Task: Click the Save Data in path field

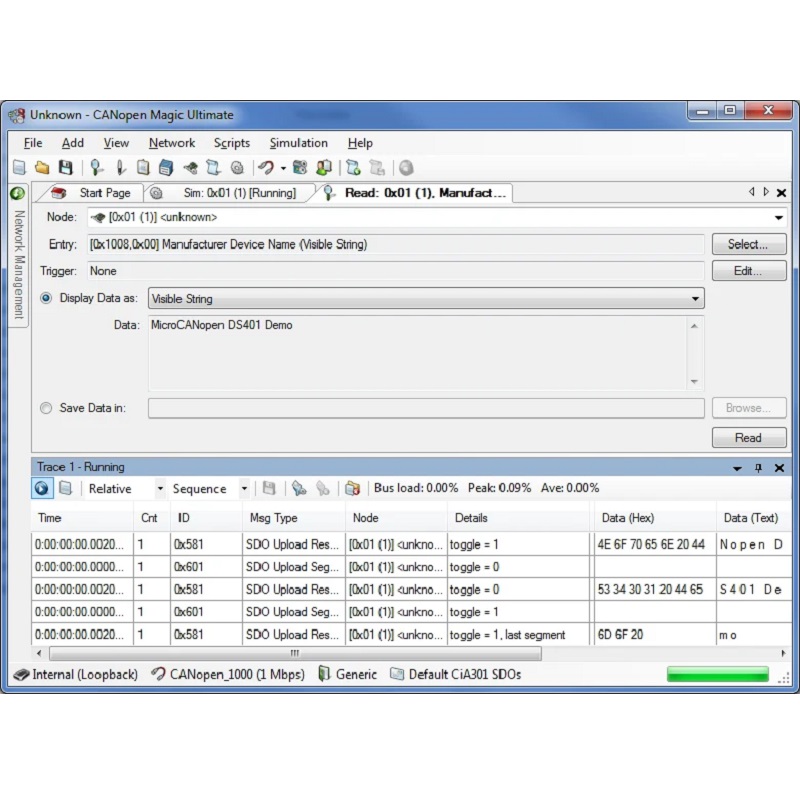Action: click(x=426, y=408)
